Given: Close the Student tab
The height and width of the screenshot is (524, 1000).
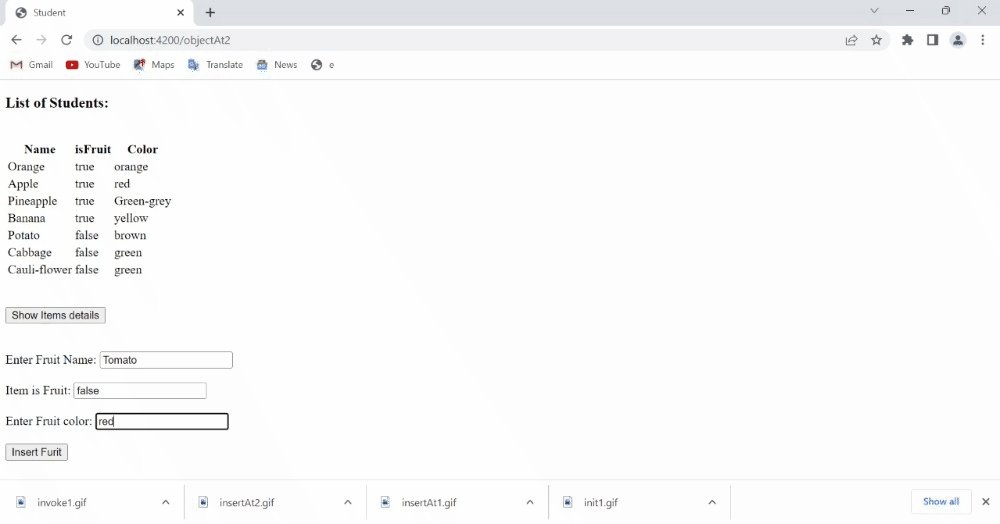Looking at the screenshot, I should click(x=180, y=12).
